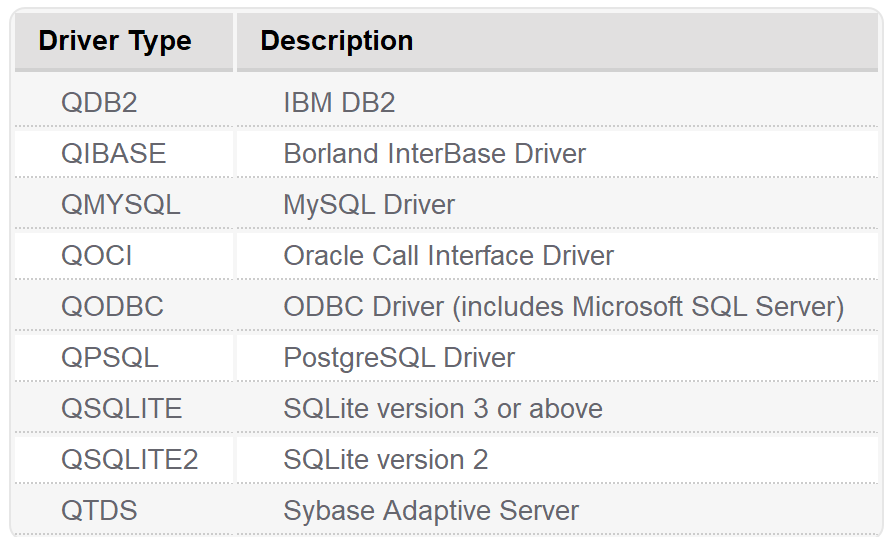The height and width of the screenshot is (537, 892).
Task: Click SQLite version 3 or above text
Action: point(443,408)
